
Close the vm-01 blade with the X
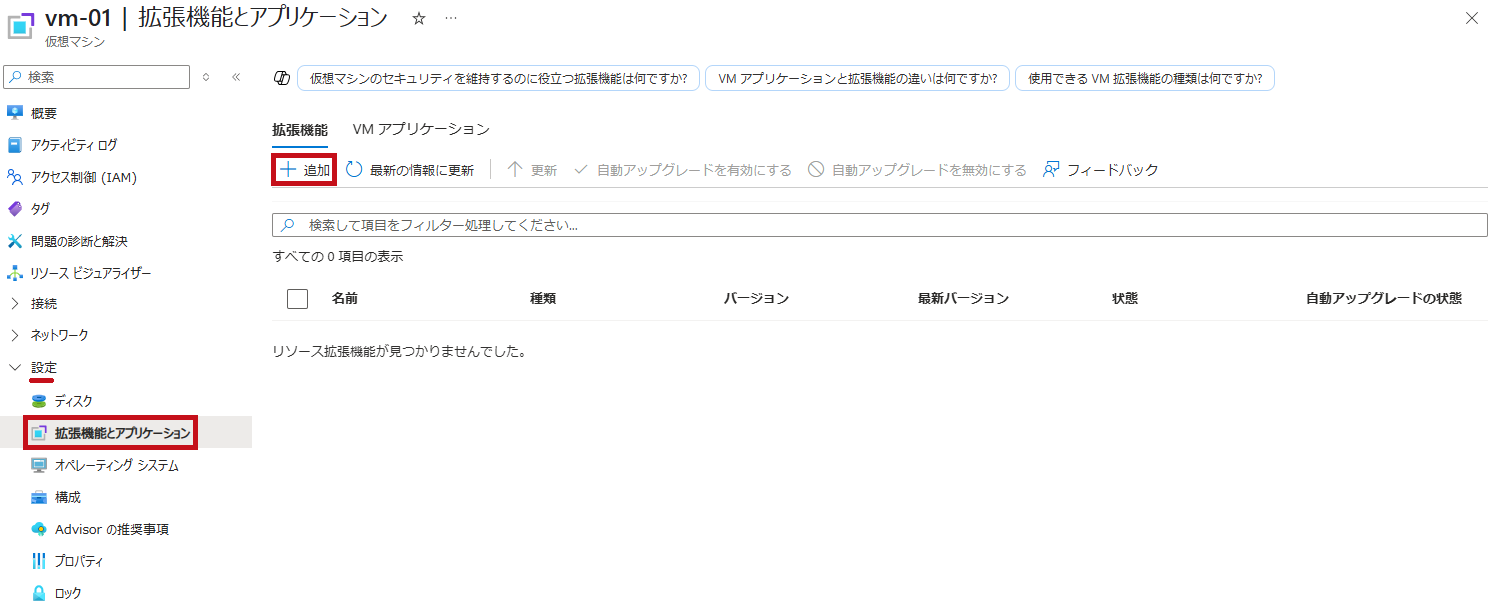(x=1471, y=18)
